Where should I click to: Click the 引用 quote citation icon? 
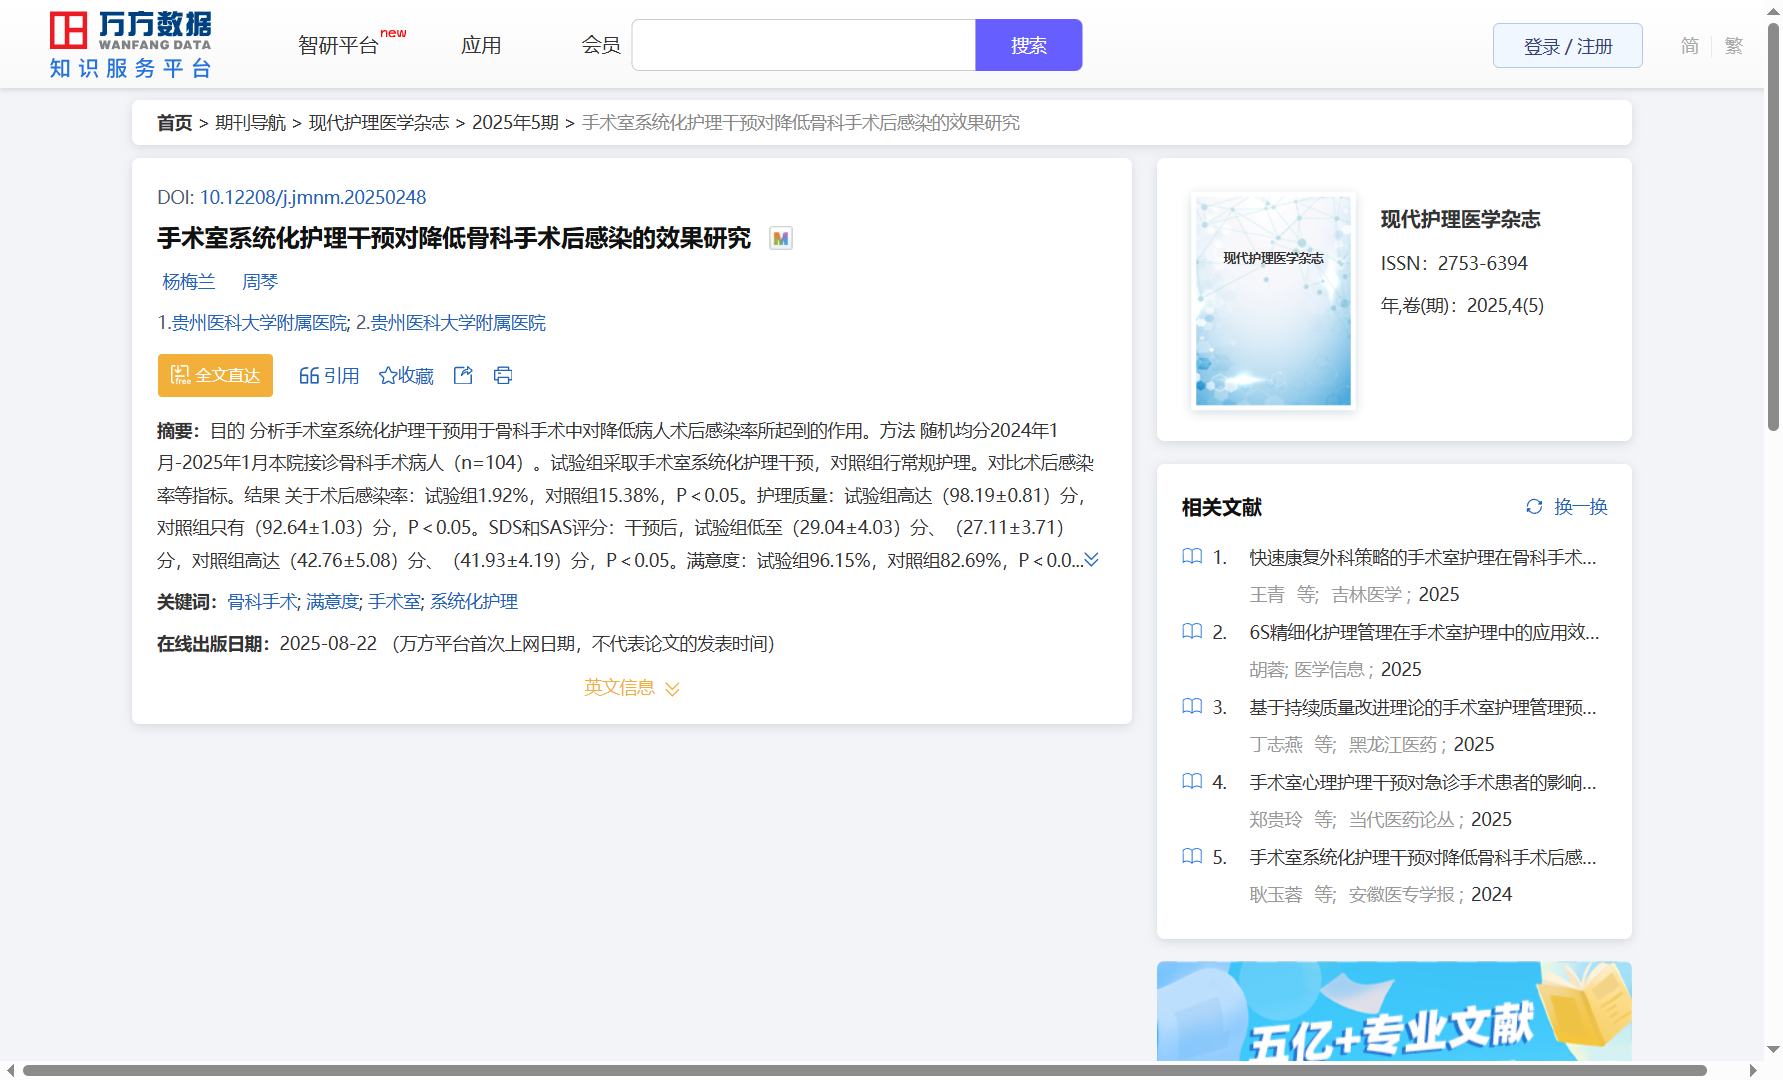coord(309,376)
